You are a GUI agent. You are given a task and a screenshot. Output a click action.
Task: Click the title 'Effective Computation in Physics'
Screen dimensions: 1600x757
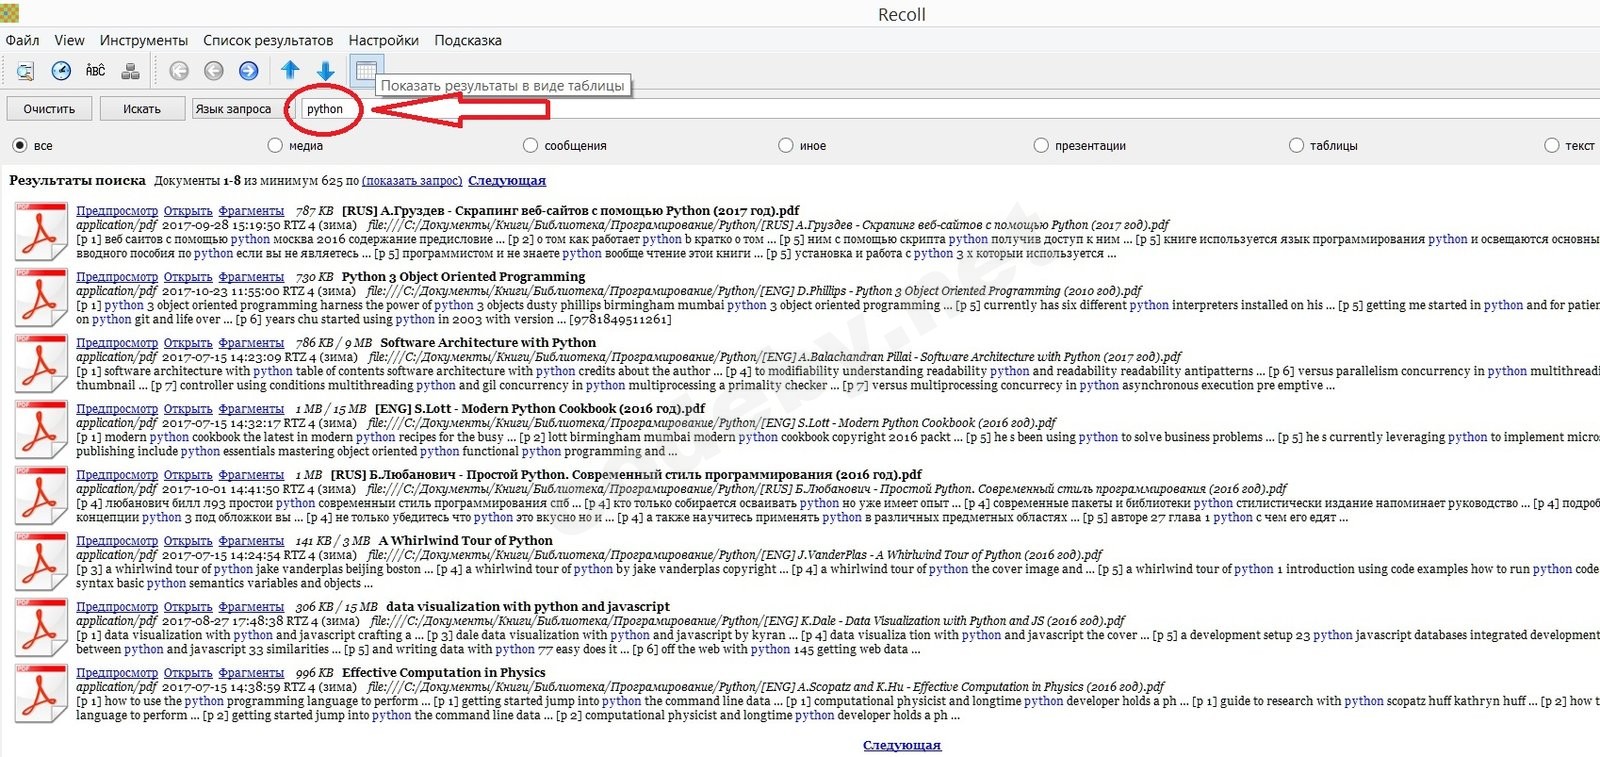(444, 673)
